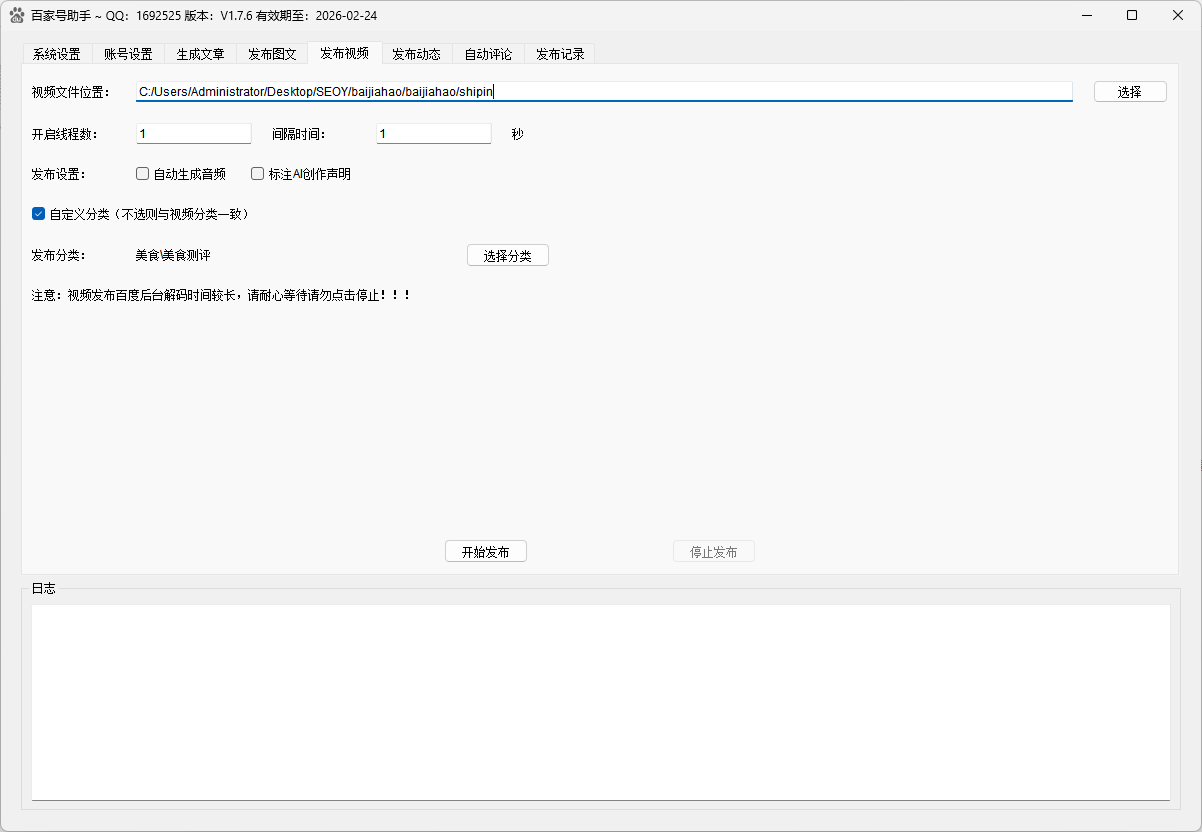This screenshot has width=1202, height=832.
Task: Open the 账号设置 tab
Action: pos(128,54)
